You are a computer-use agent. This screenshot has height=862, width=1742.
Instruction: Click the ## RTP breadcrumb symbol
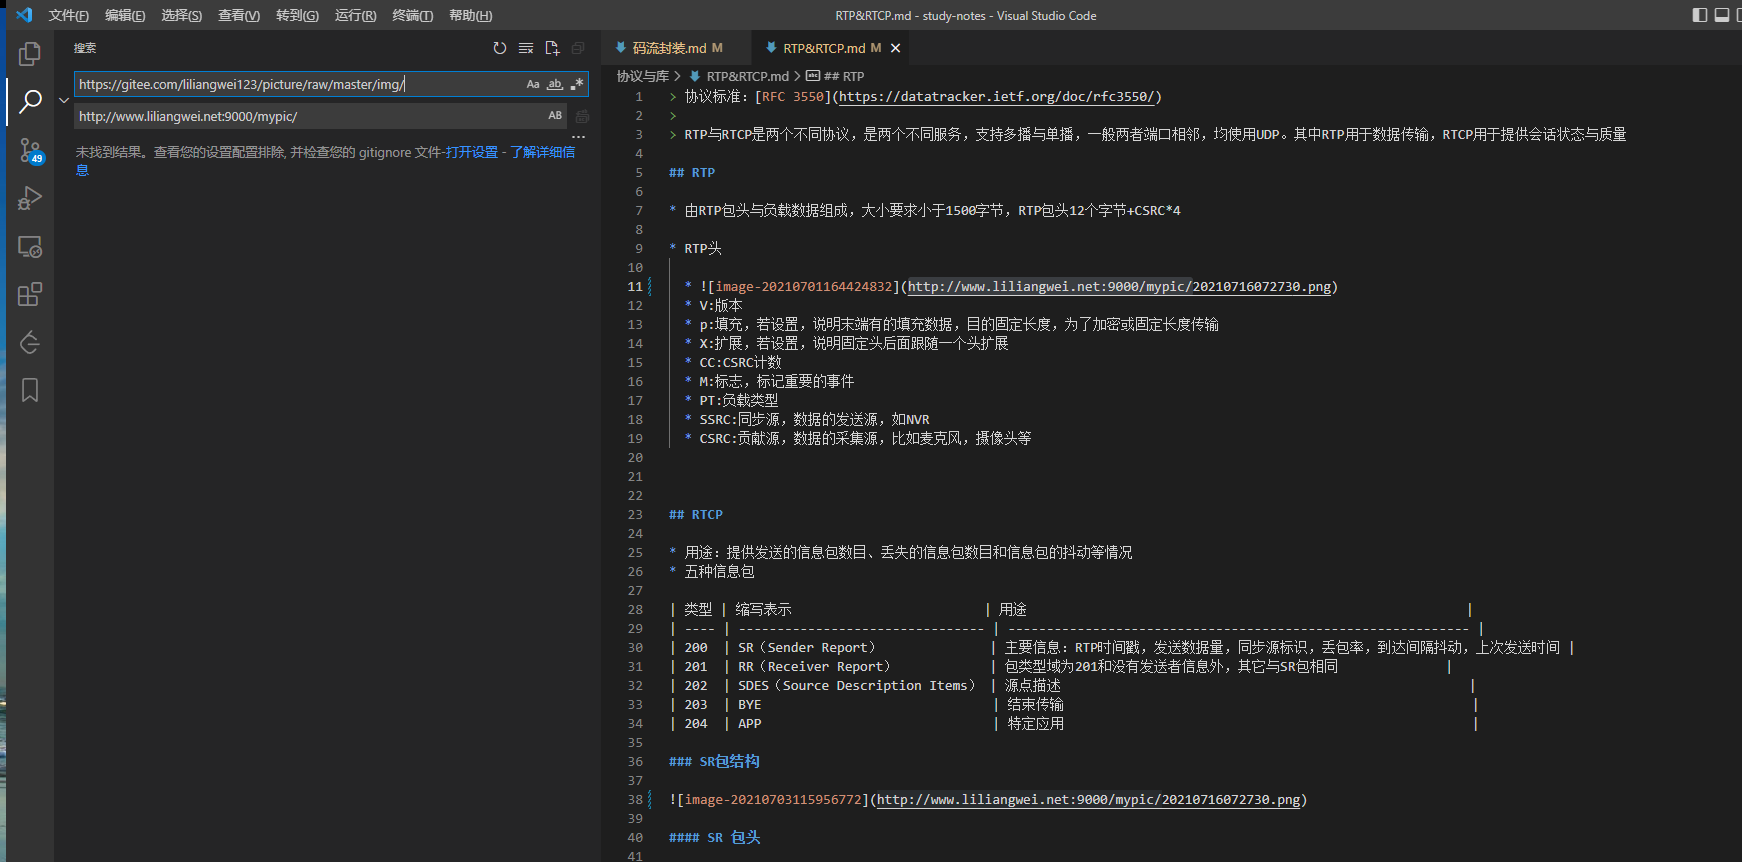835,76
